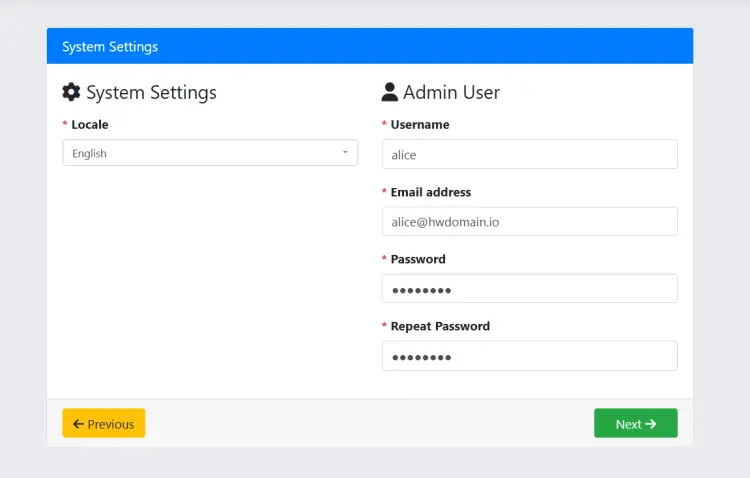This screenshot has width=750, height=478.
Task: Focus the Repeat Password field
Action: point(529,356)
